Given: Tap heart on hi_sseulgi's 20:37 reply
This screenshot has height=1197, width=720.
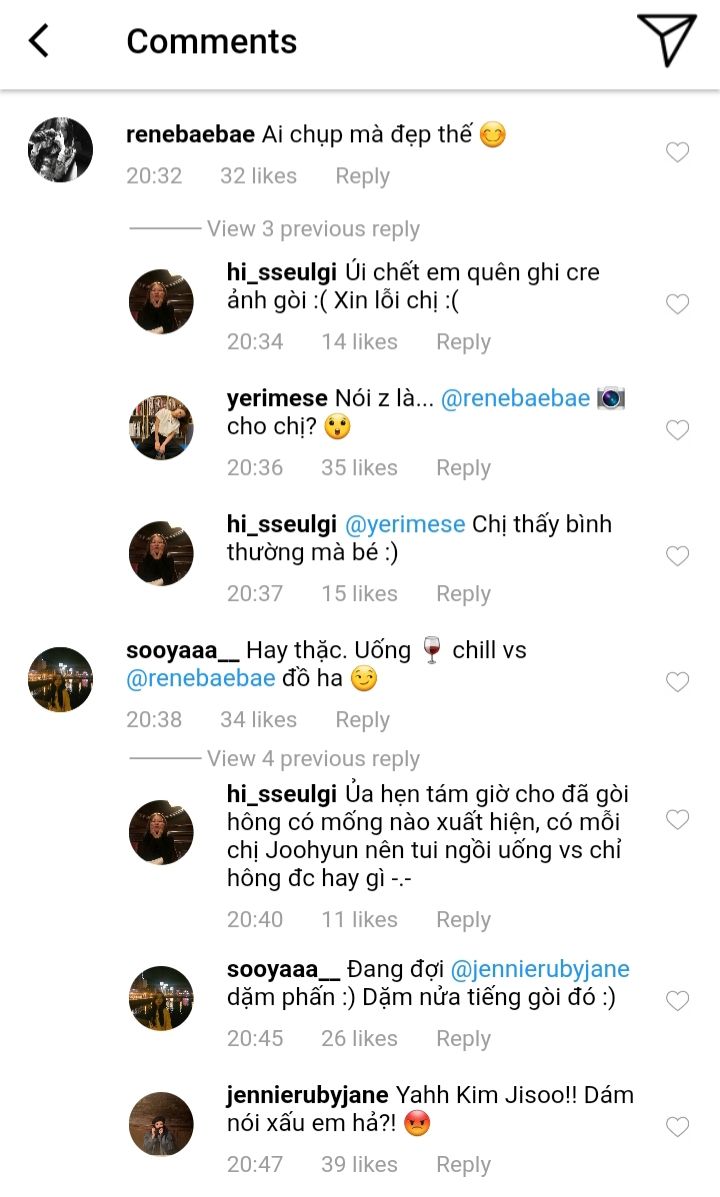Looking at the screenshot, I should 678,556.
